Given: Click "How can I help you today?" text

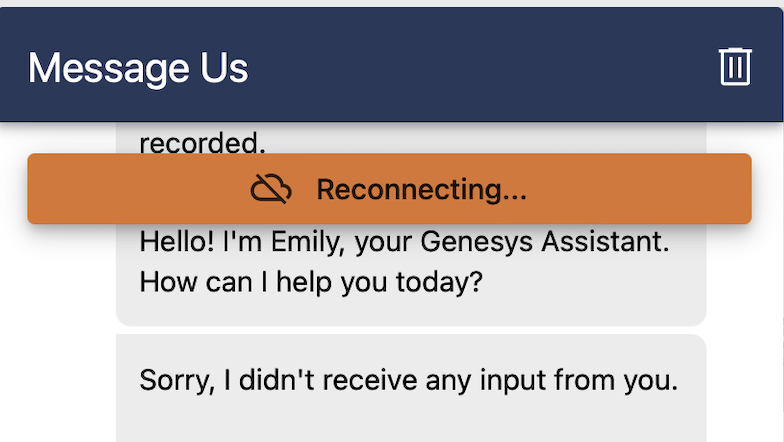Looking at the screenshot, I should coord(311,282).
